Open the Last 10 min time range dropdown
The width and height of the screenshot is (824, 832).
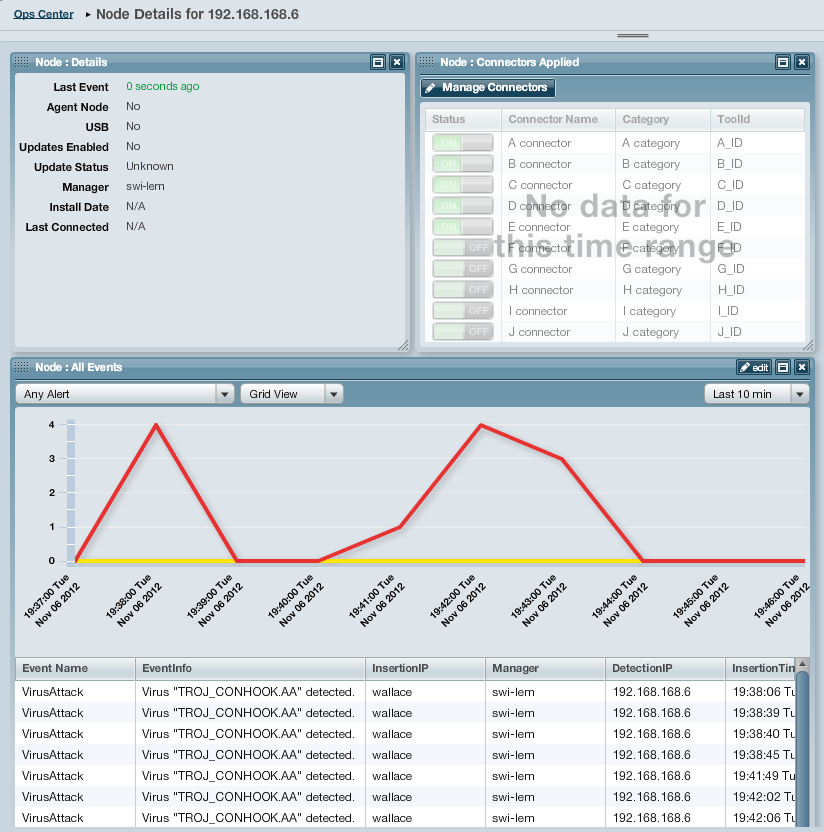757,394
